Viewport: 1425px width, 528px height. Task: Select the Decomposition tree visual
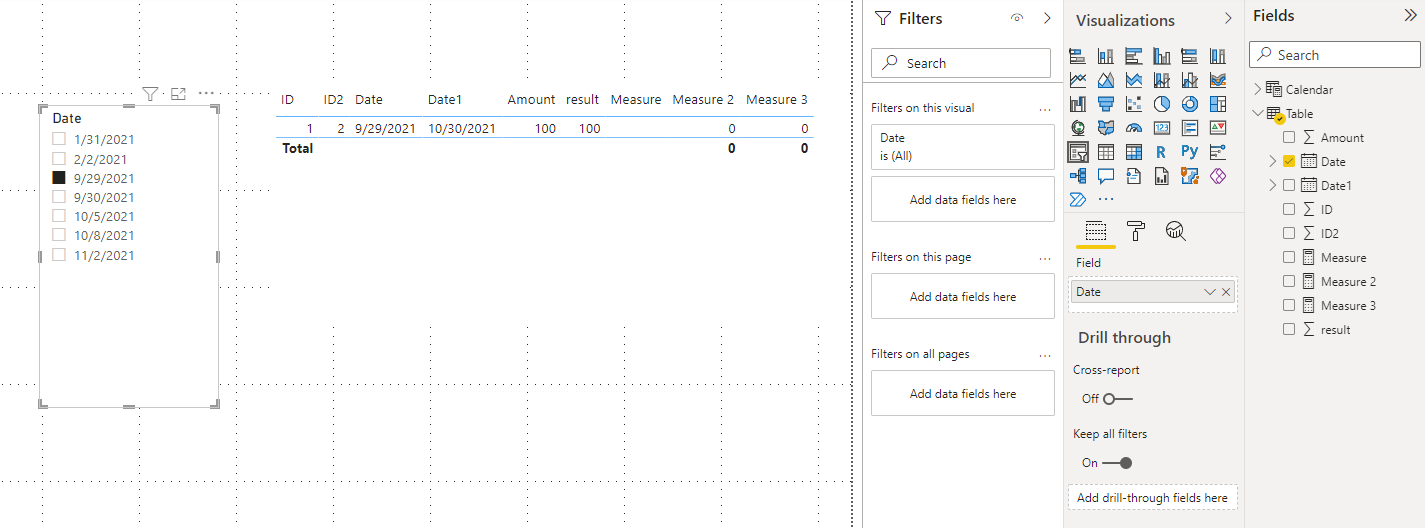[x=1078, y=176]
